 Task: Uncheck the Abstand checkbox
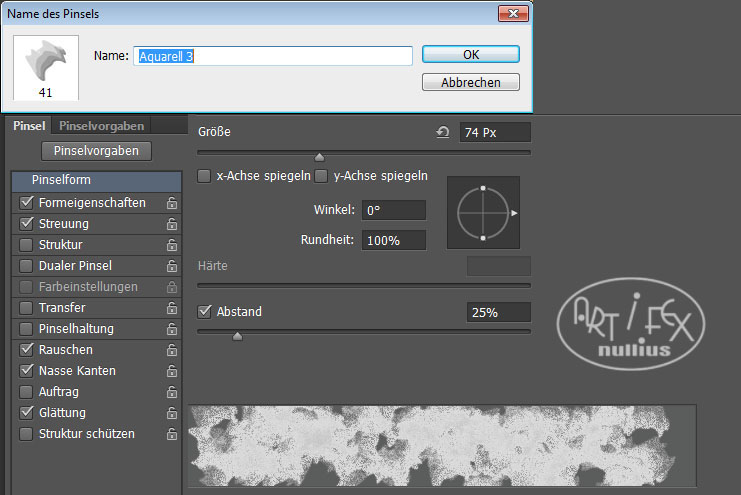pyautogui.click(x=205, y=312)
